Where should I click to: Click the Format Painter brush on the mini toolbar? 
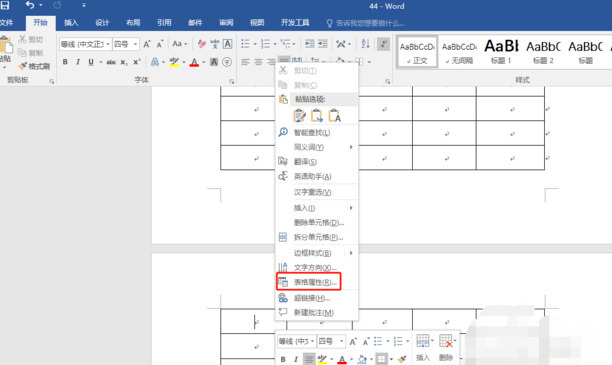[402, 359]
